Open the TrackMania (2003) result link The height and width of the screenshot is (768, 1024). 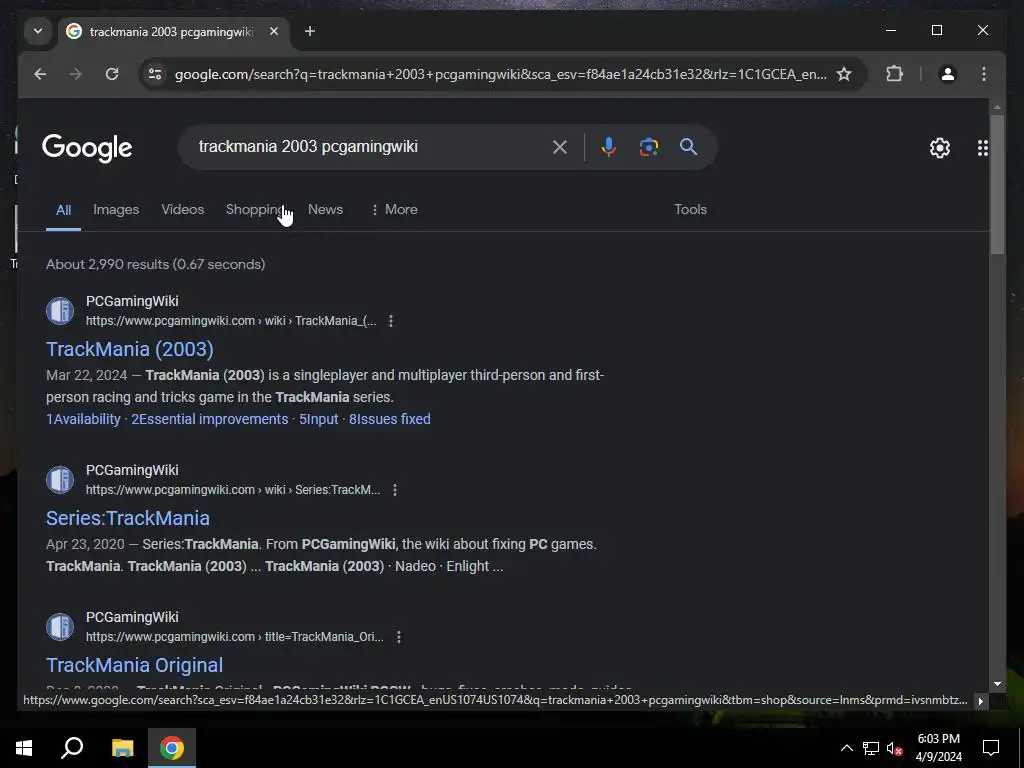tap(130, 349)
